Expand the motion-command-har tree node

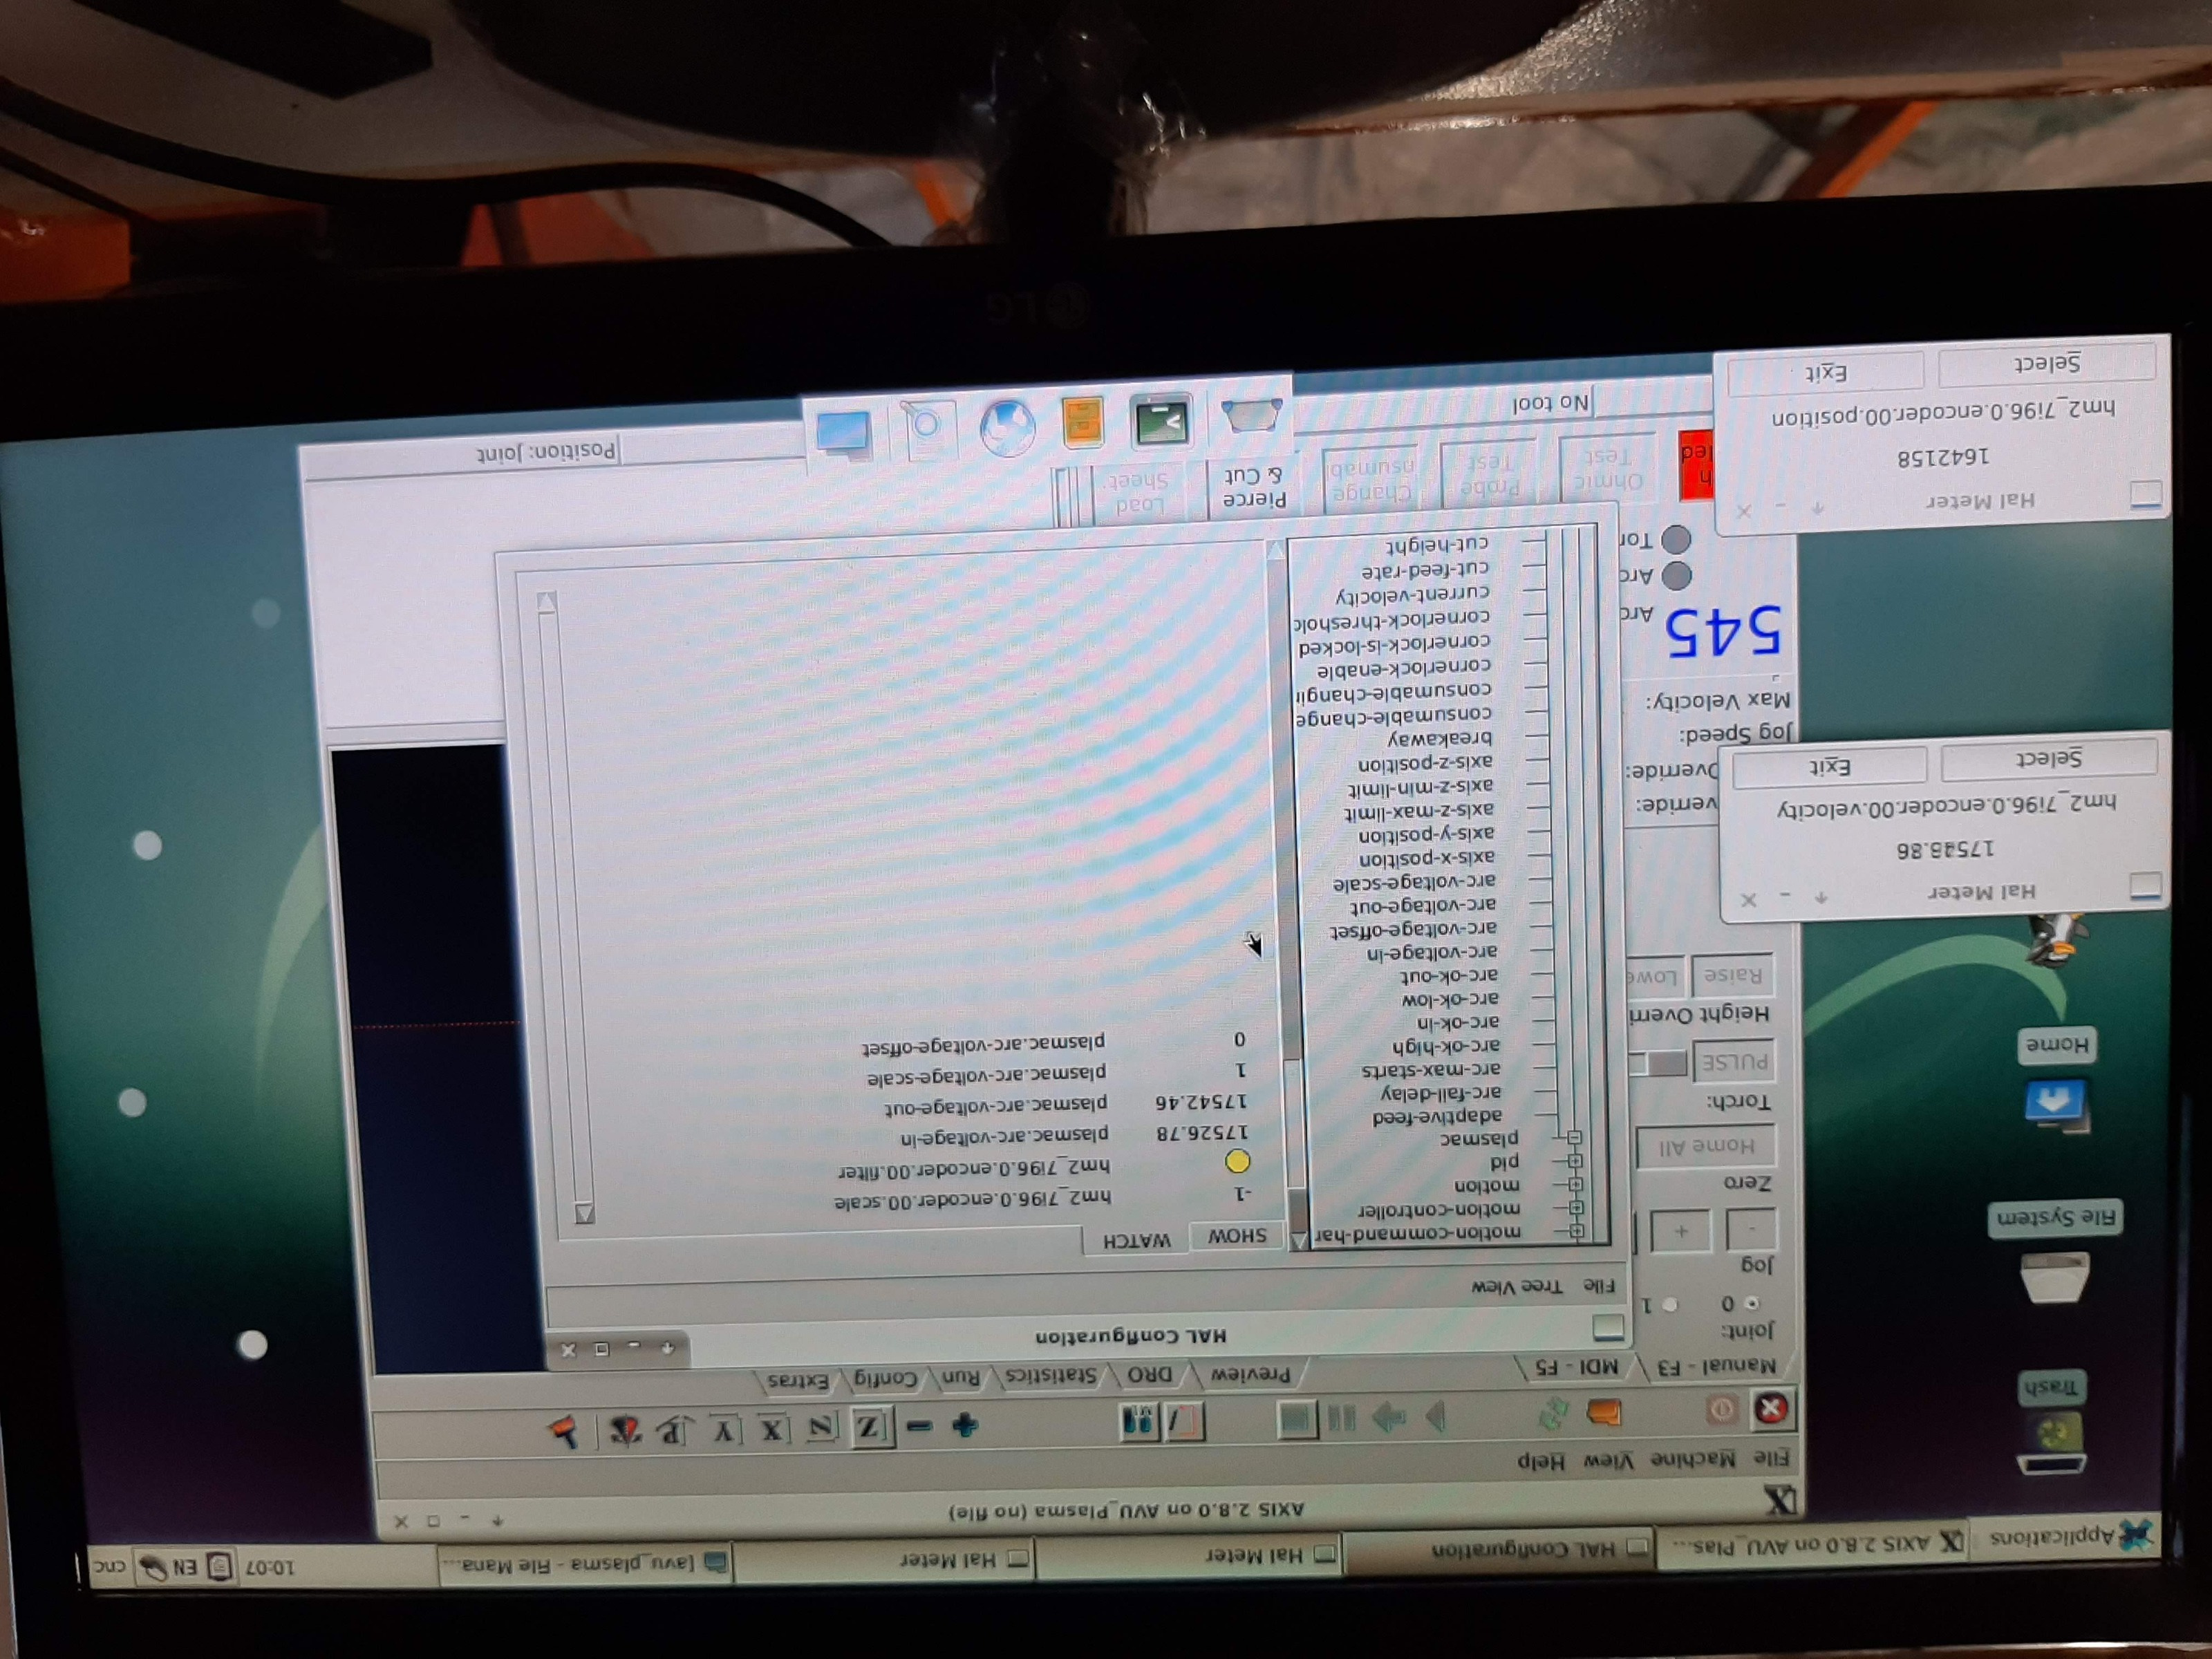pos(1578,1231)
